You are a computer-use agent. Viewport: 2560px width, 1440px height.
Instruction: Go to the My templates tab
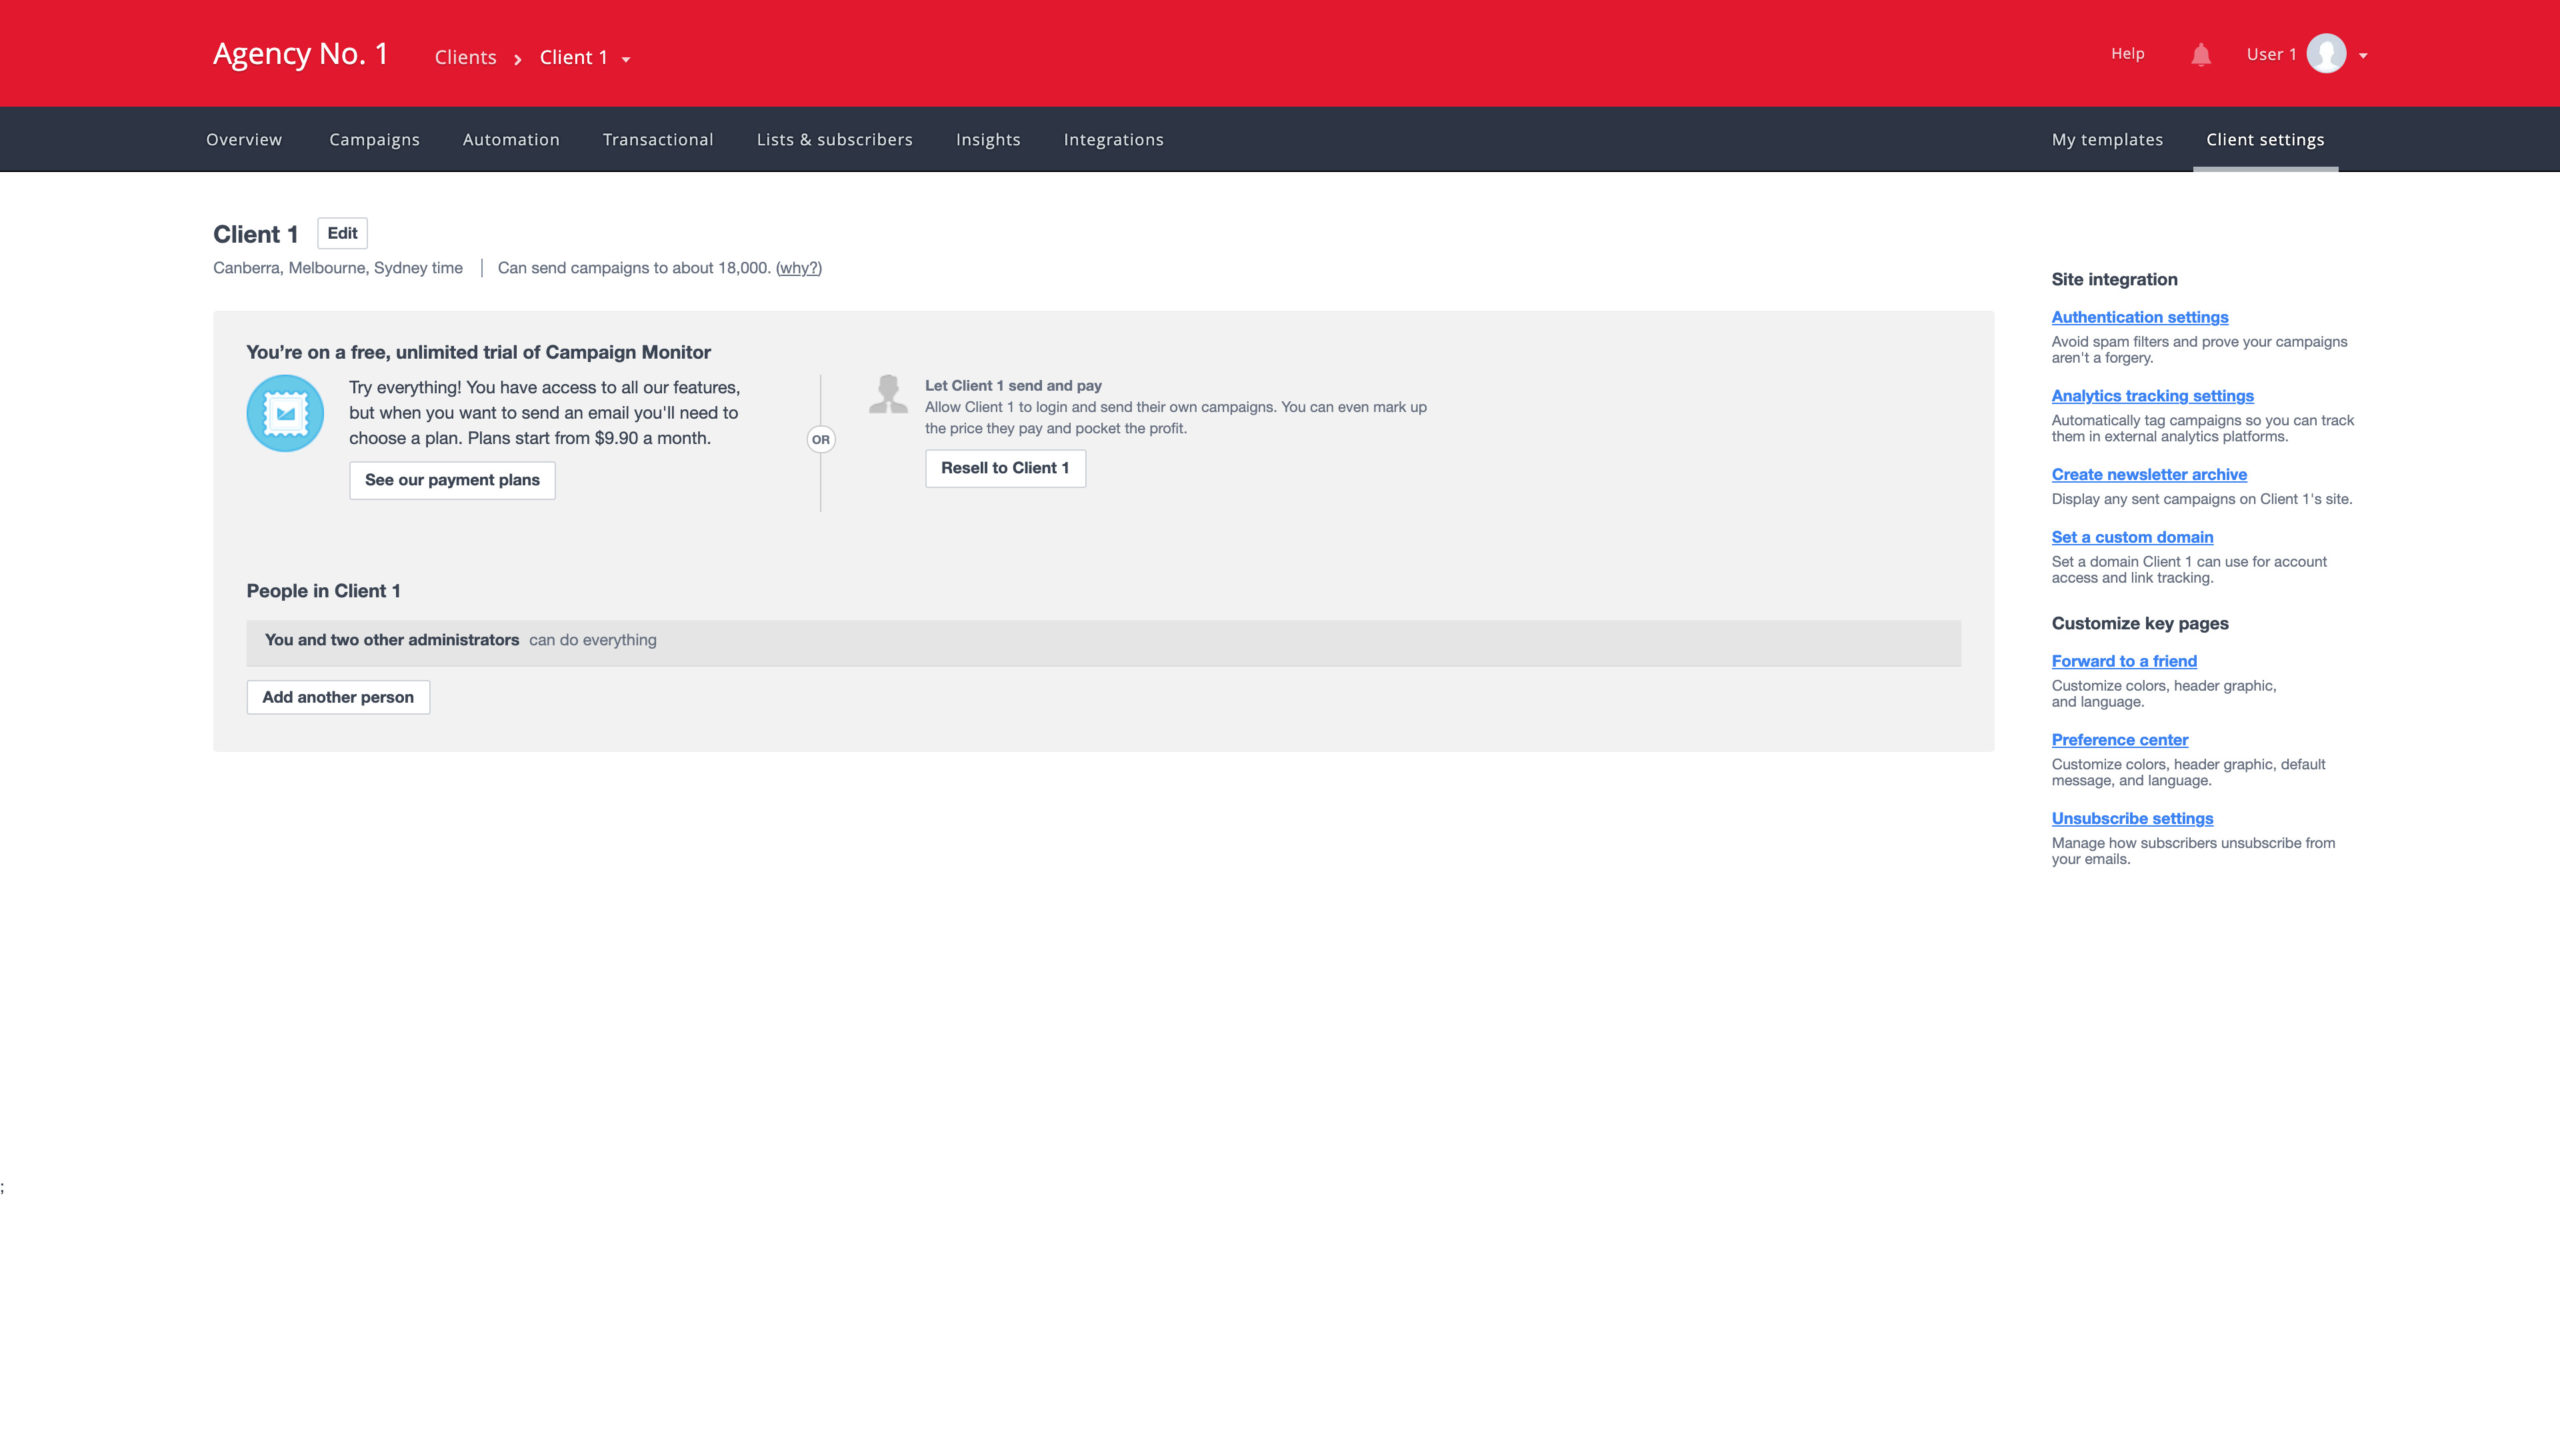2107,140
